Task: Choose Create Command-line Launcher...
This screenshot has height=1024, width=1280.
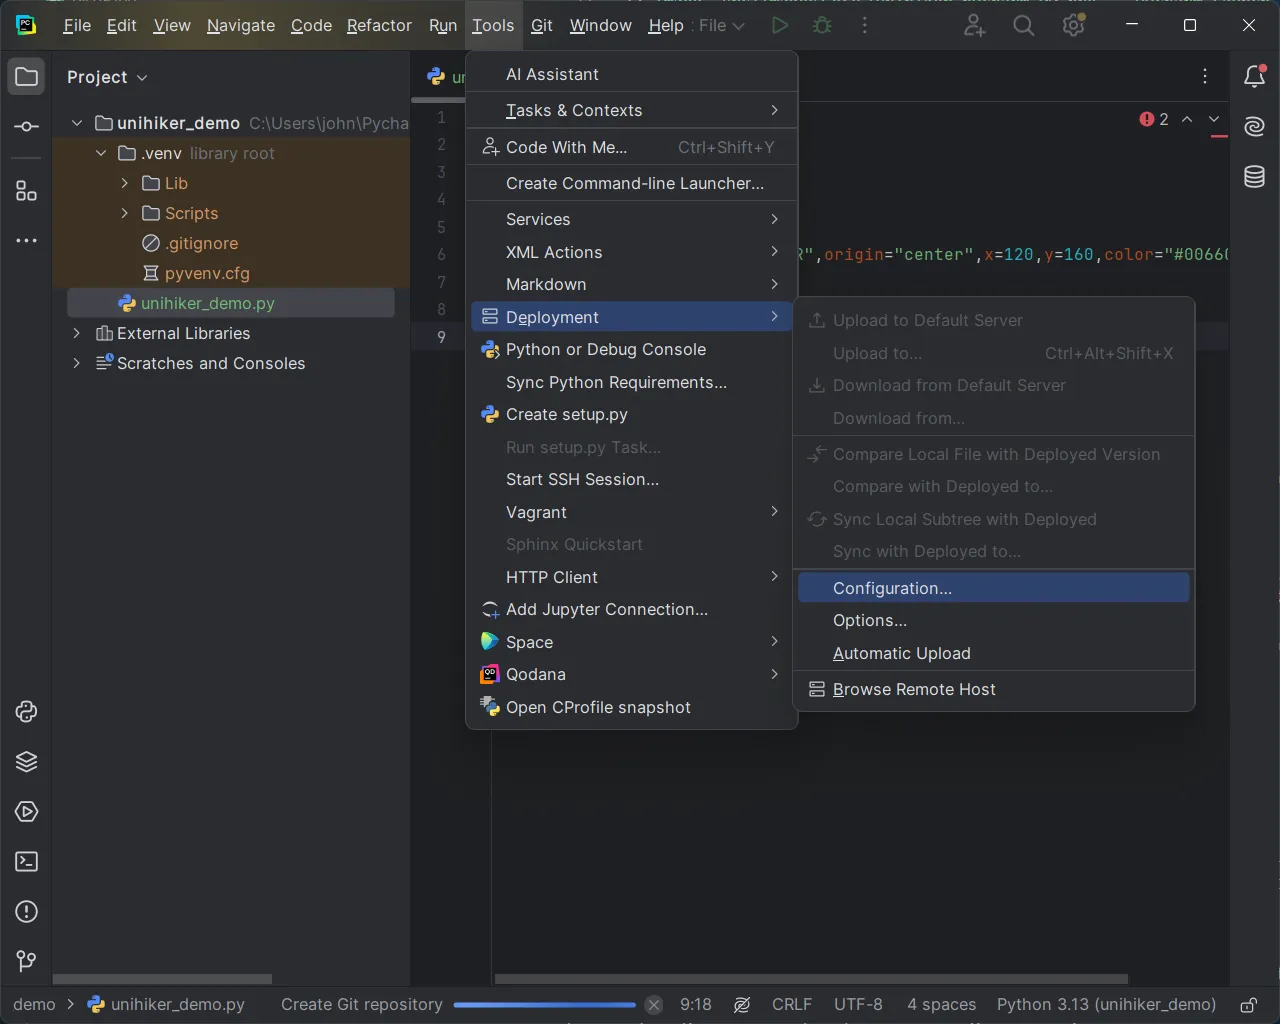Action: (632, 183)
